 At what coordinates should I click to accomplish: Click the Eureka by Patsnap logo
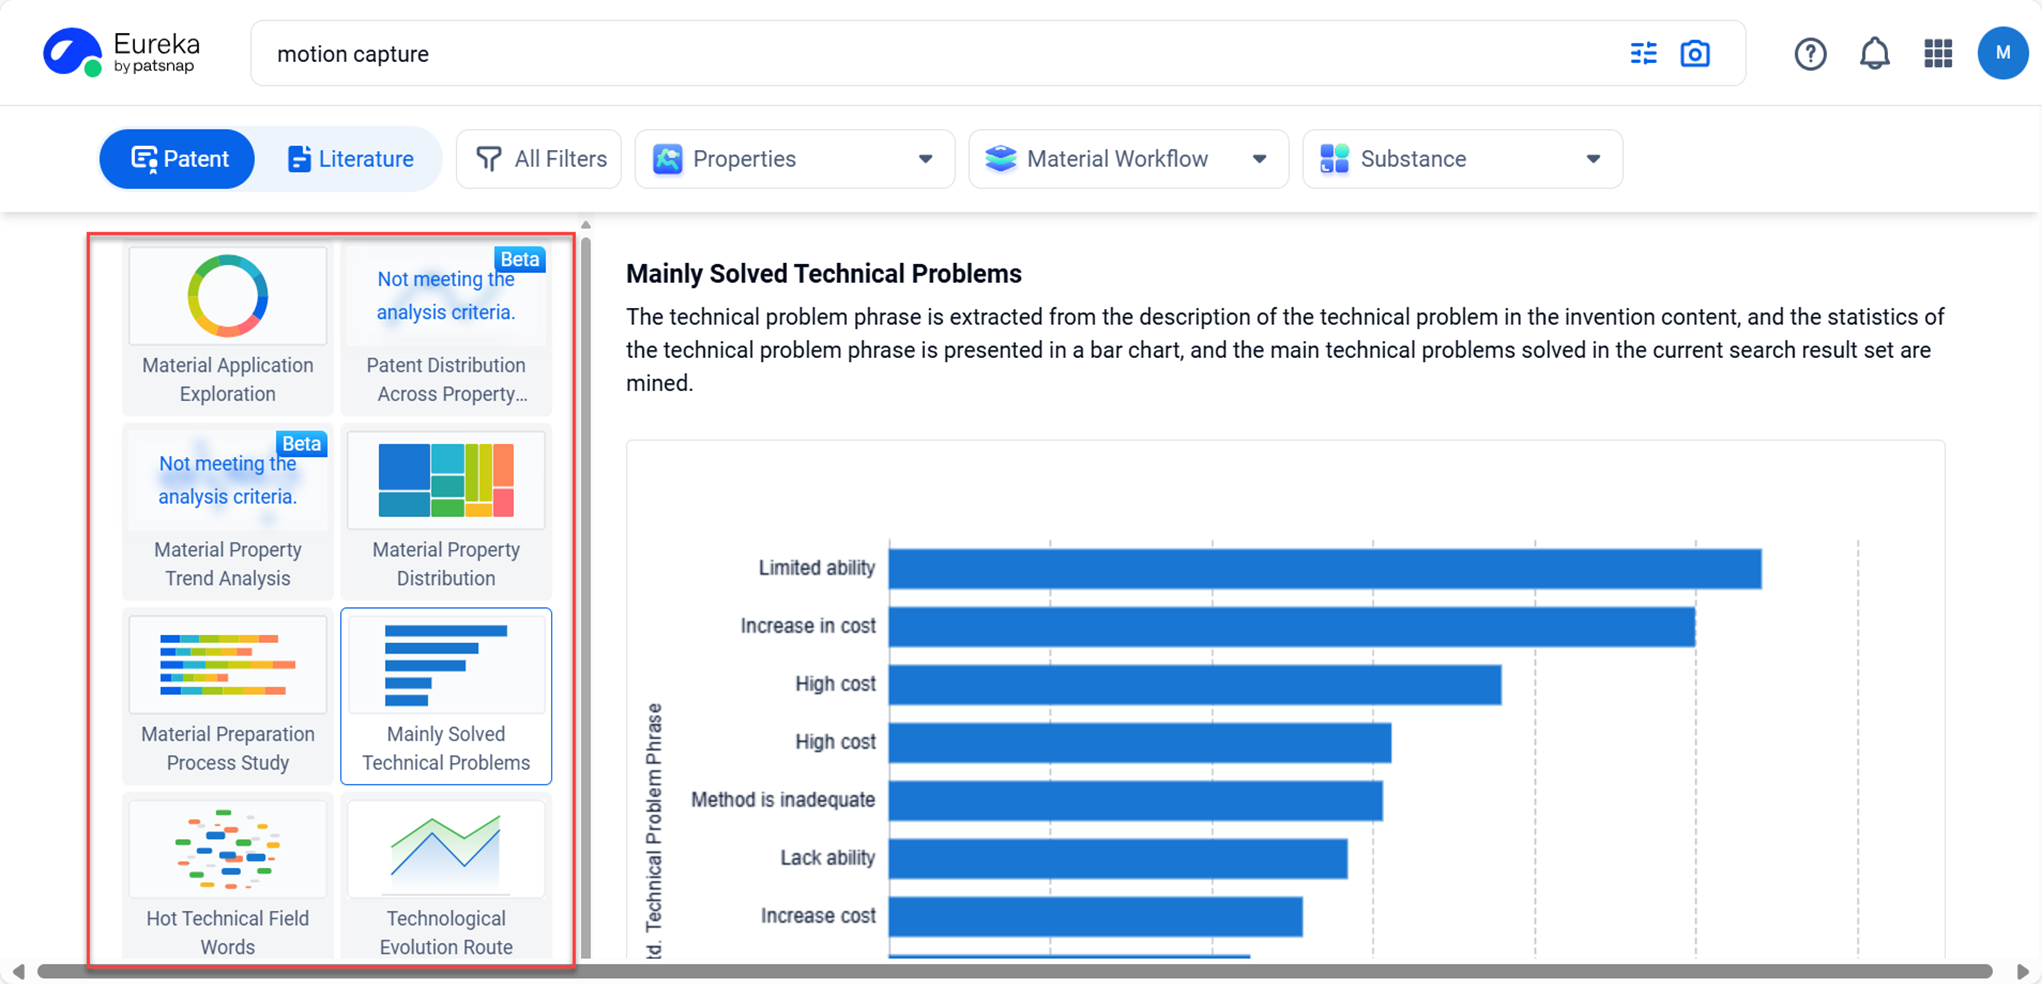coord(121,53)
